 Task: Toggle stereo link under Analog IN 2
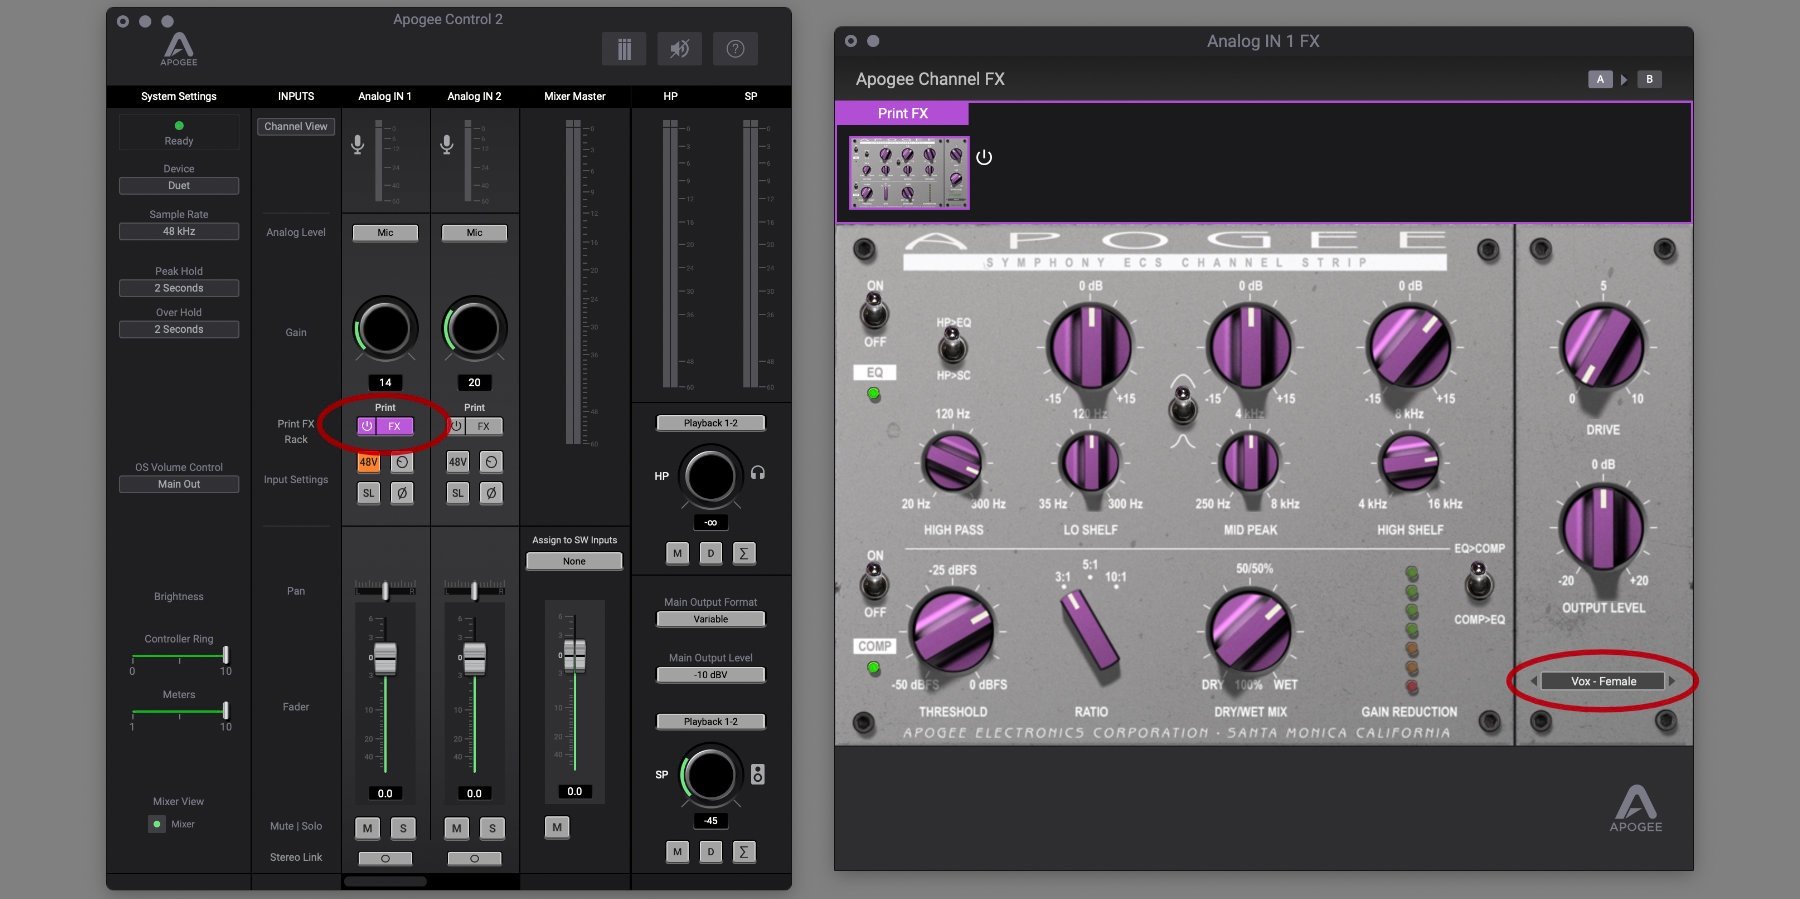[x=474, y=858]
